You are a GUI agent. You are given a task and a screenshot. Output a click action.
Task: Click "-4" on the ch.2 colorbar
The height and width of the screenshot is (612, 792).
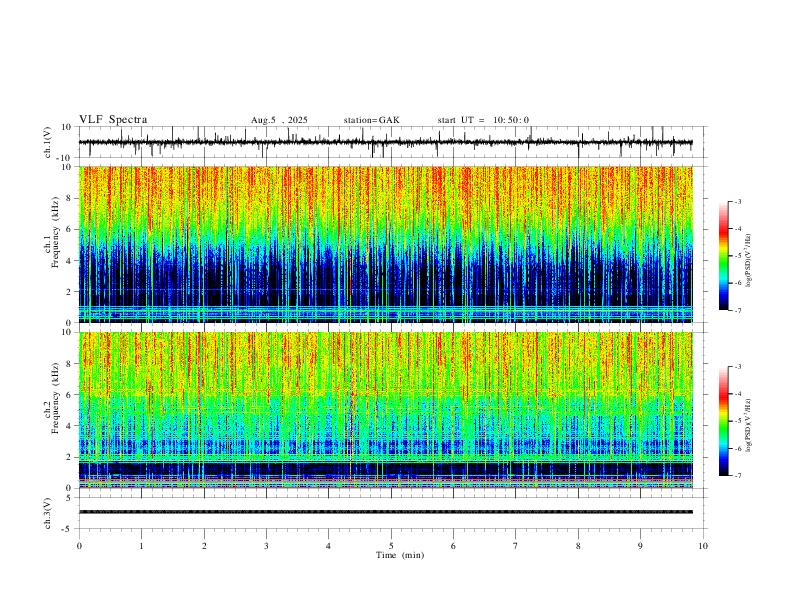pyautogui.click(x=737, y=394)
